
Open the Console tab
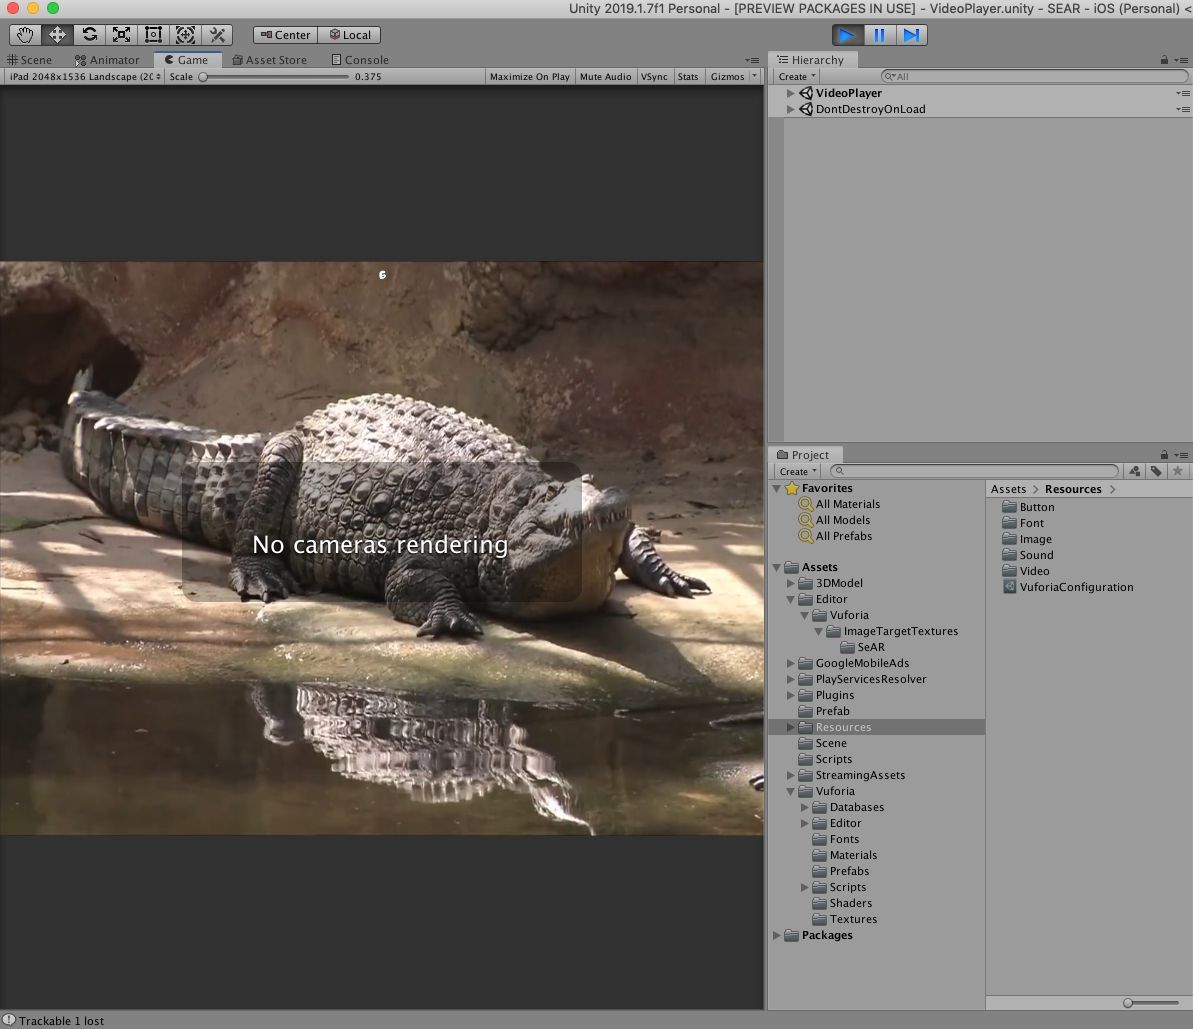click(360, 60)
